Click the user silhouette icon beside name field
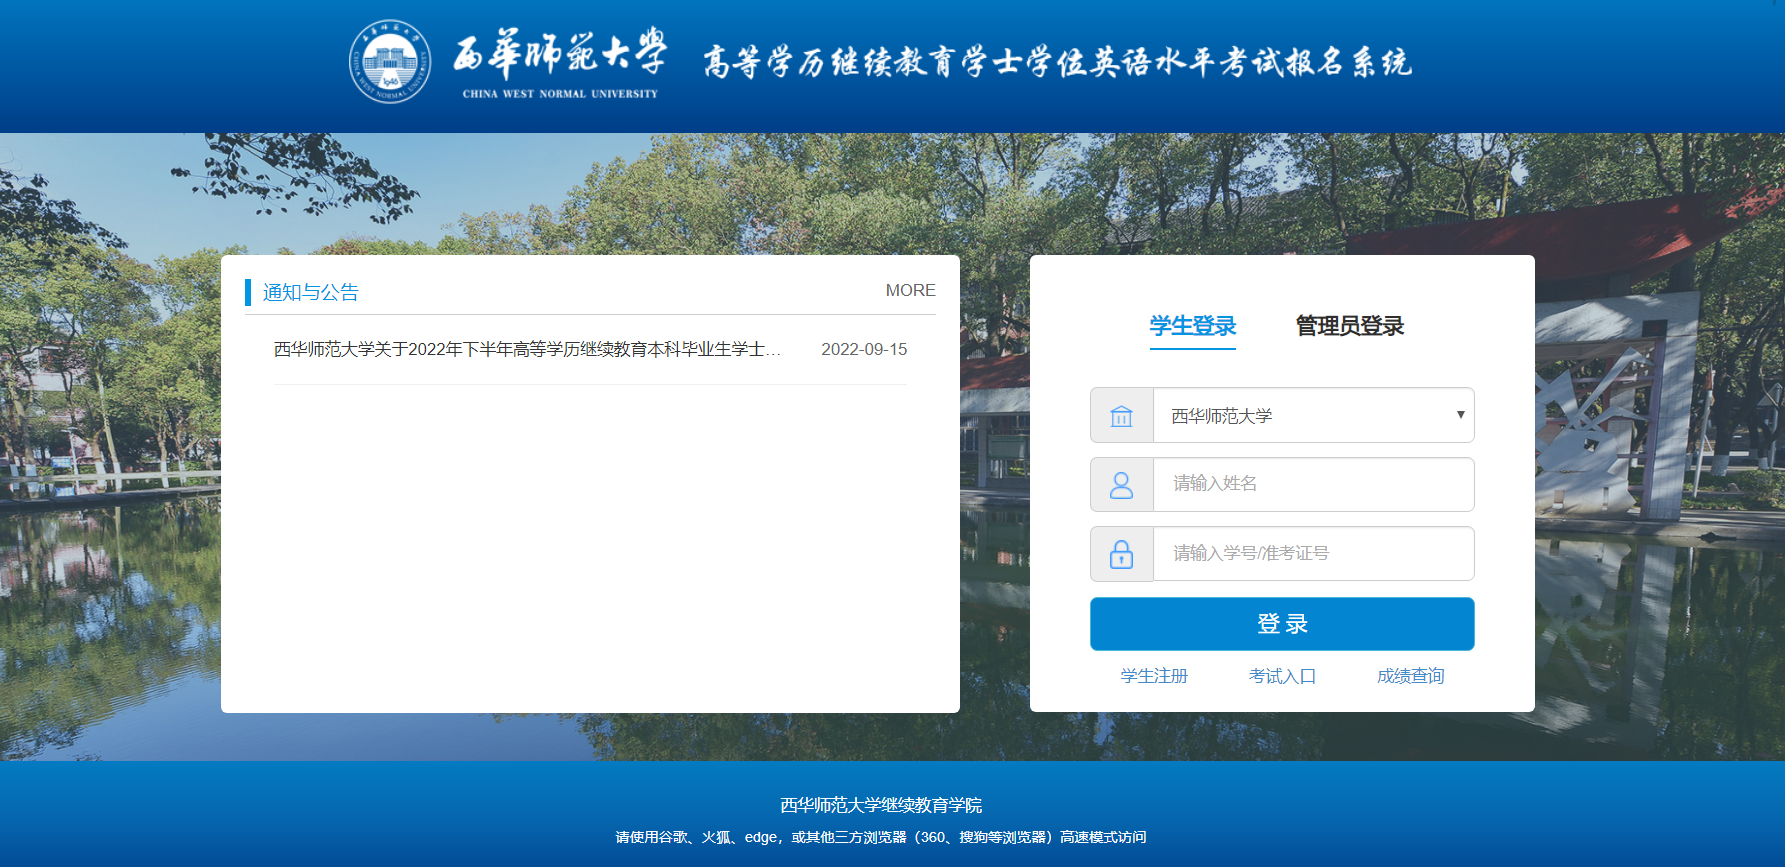Viewport: 1785px width, 867px height. click(x=1121, y=485)
